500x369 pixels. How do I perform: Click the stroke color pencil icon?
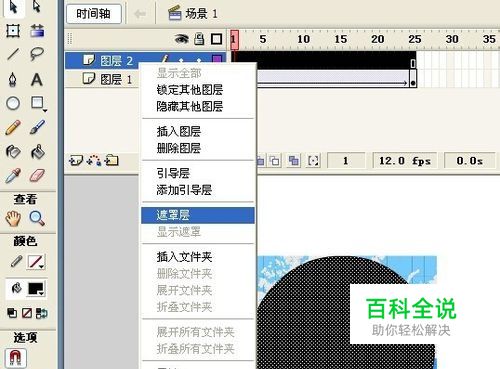pyautogui.click(x=16, y=262)
